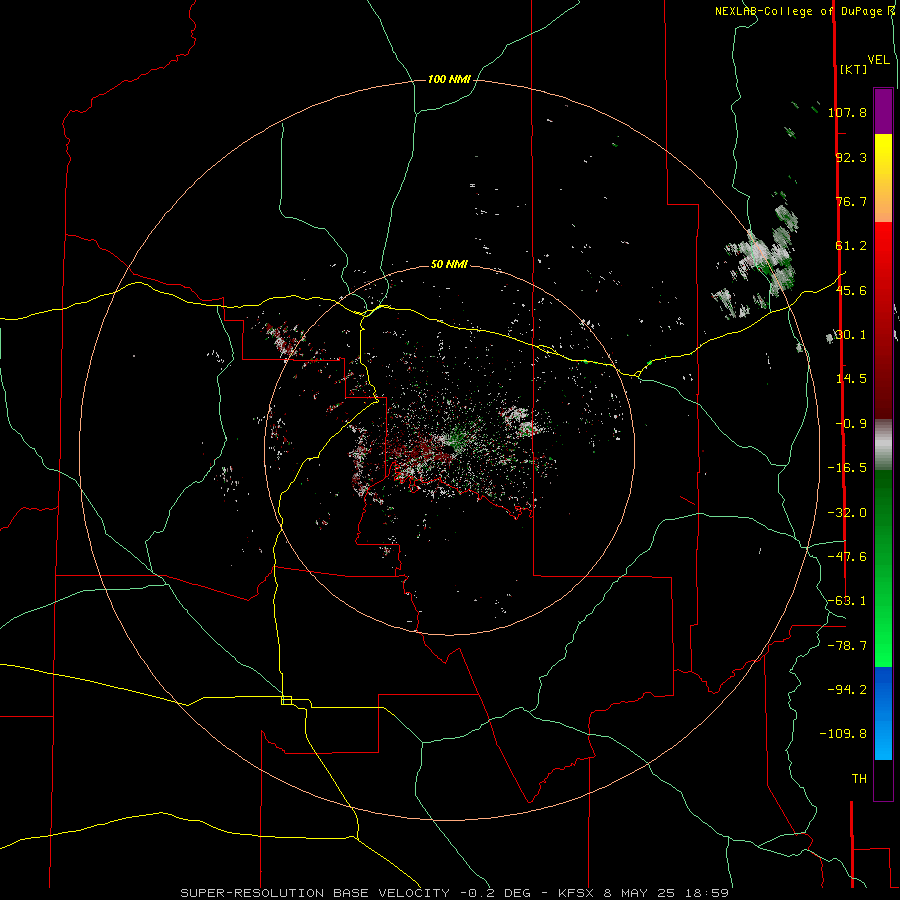Screen dimensions: 900x900
Task: Select the 45.6 value on velocity scale
Action: pyautogui.click(x=851, y=290)
